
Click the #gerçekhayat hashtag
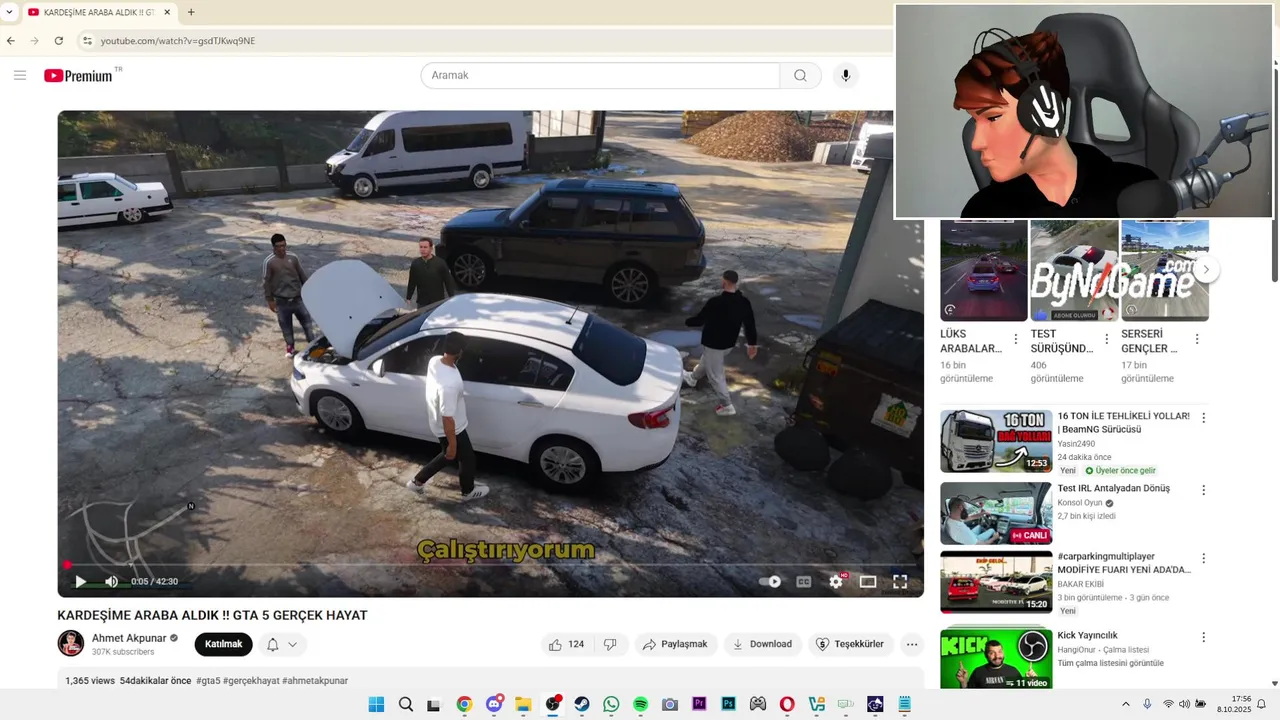pyautogui.click(x=251, y=680)
